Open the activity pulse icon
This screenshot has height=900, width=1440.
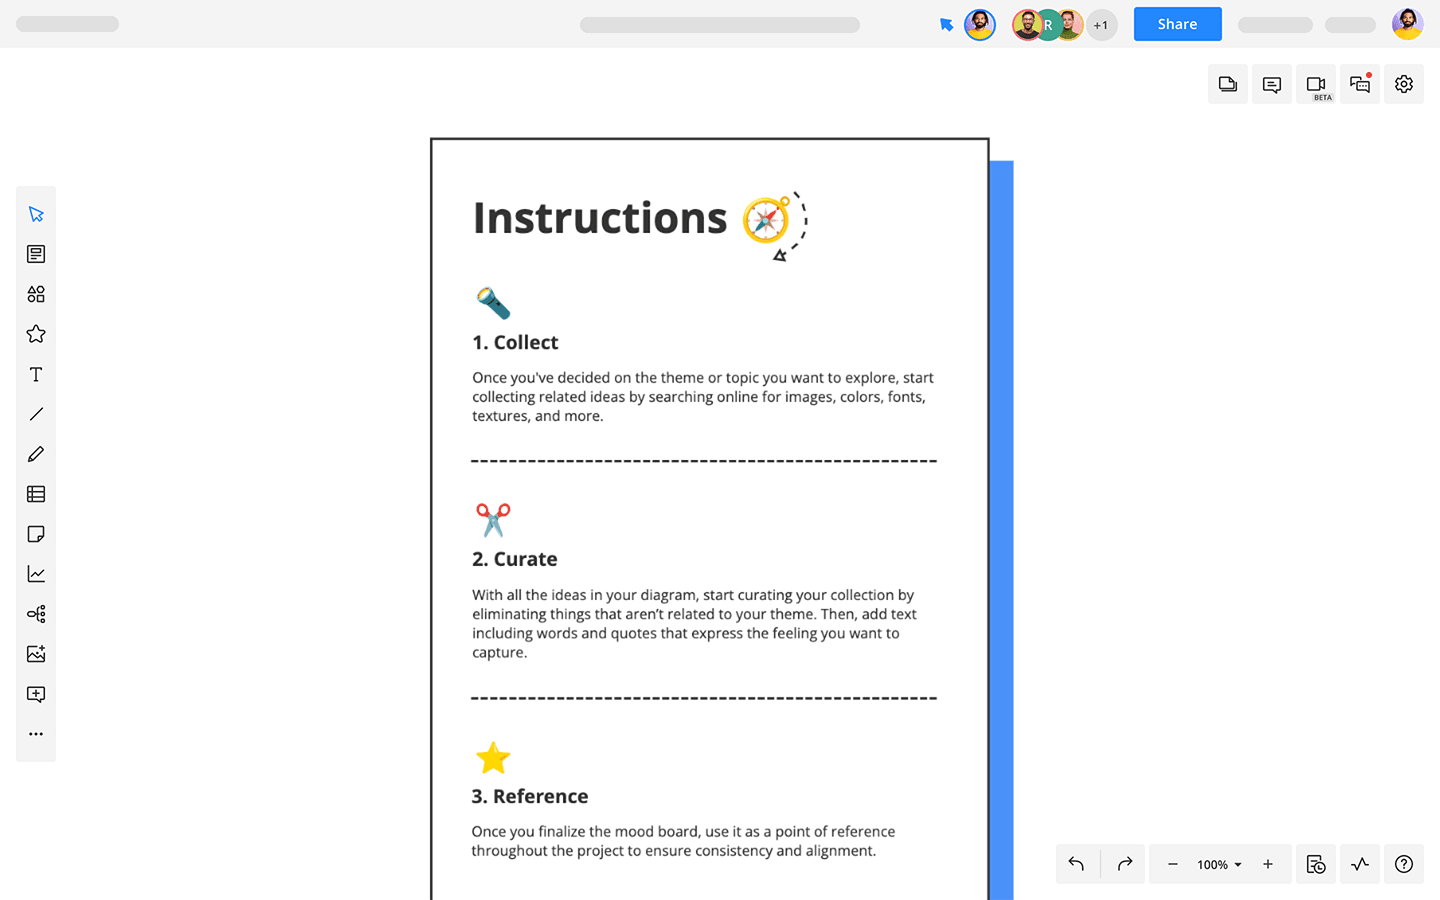(1360, 864)
